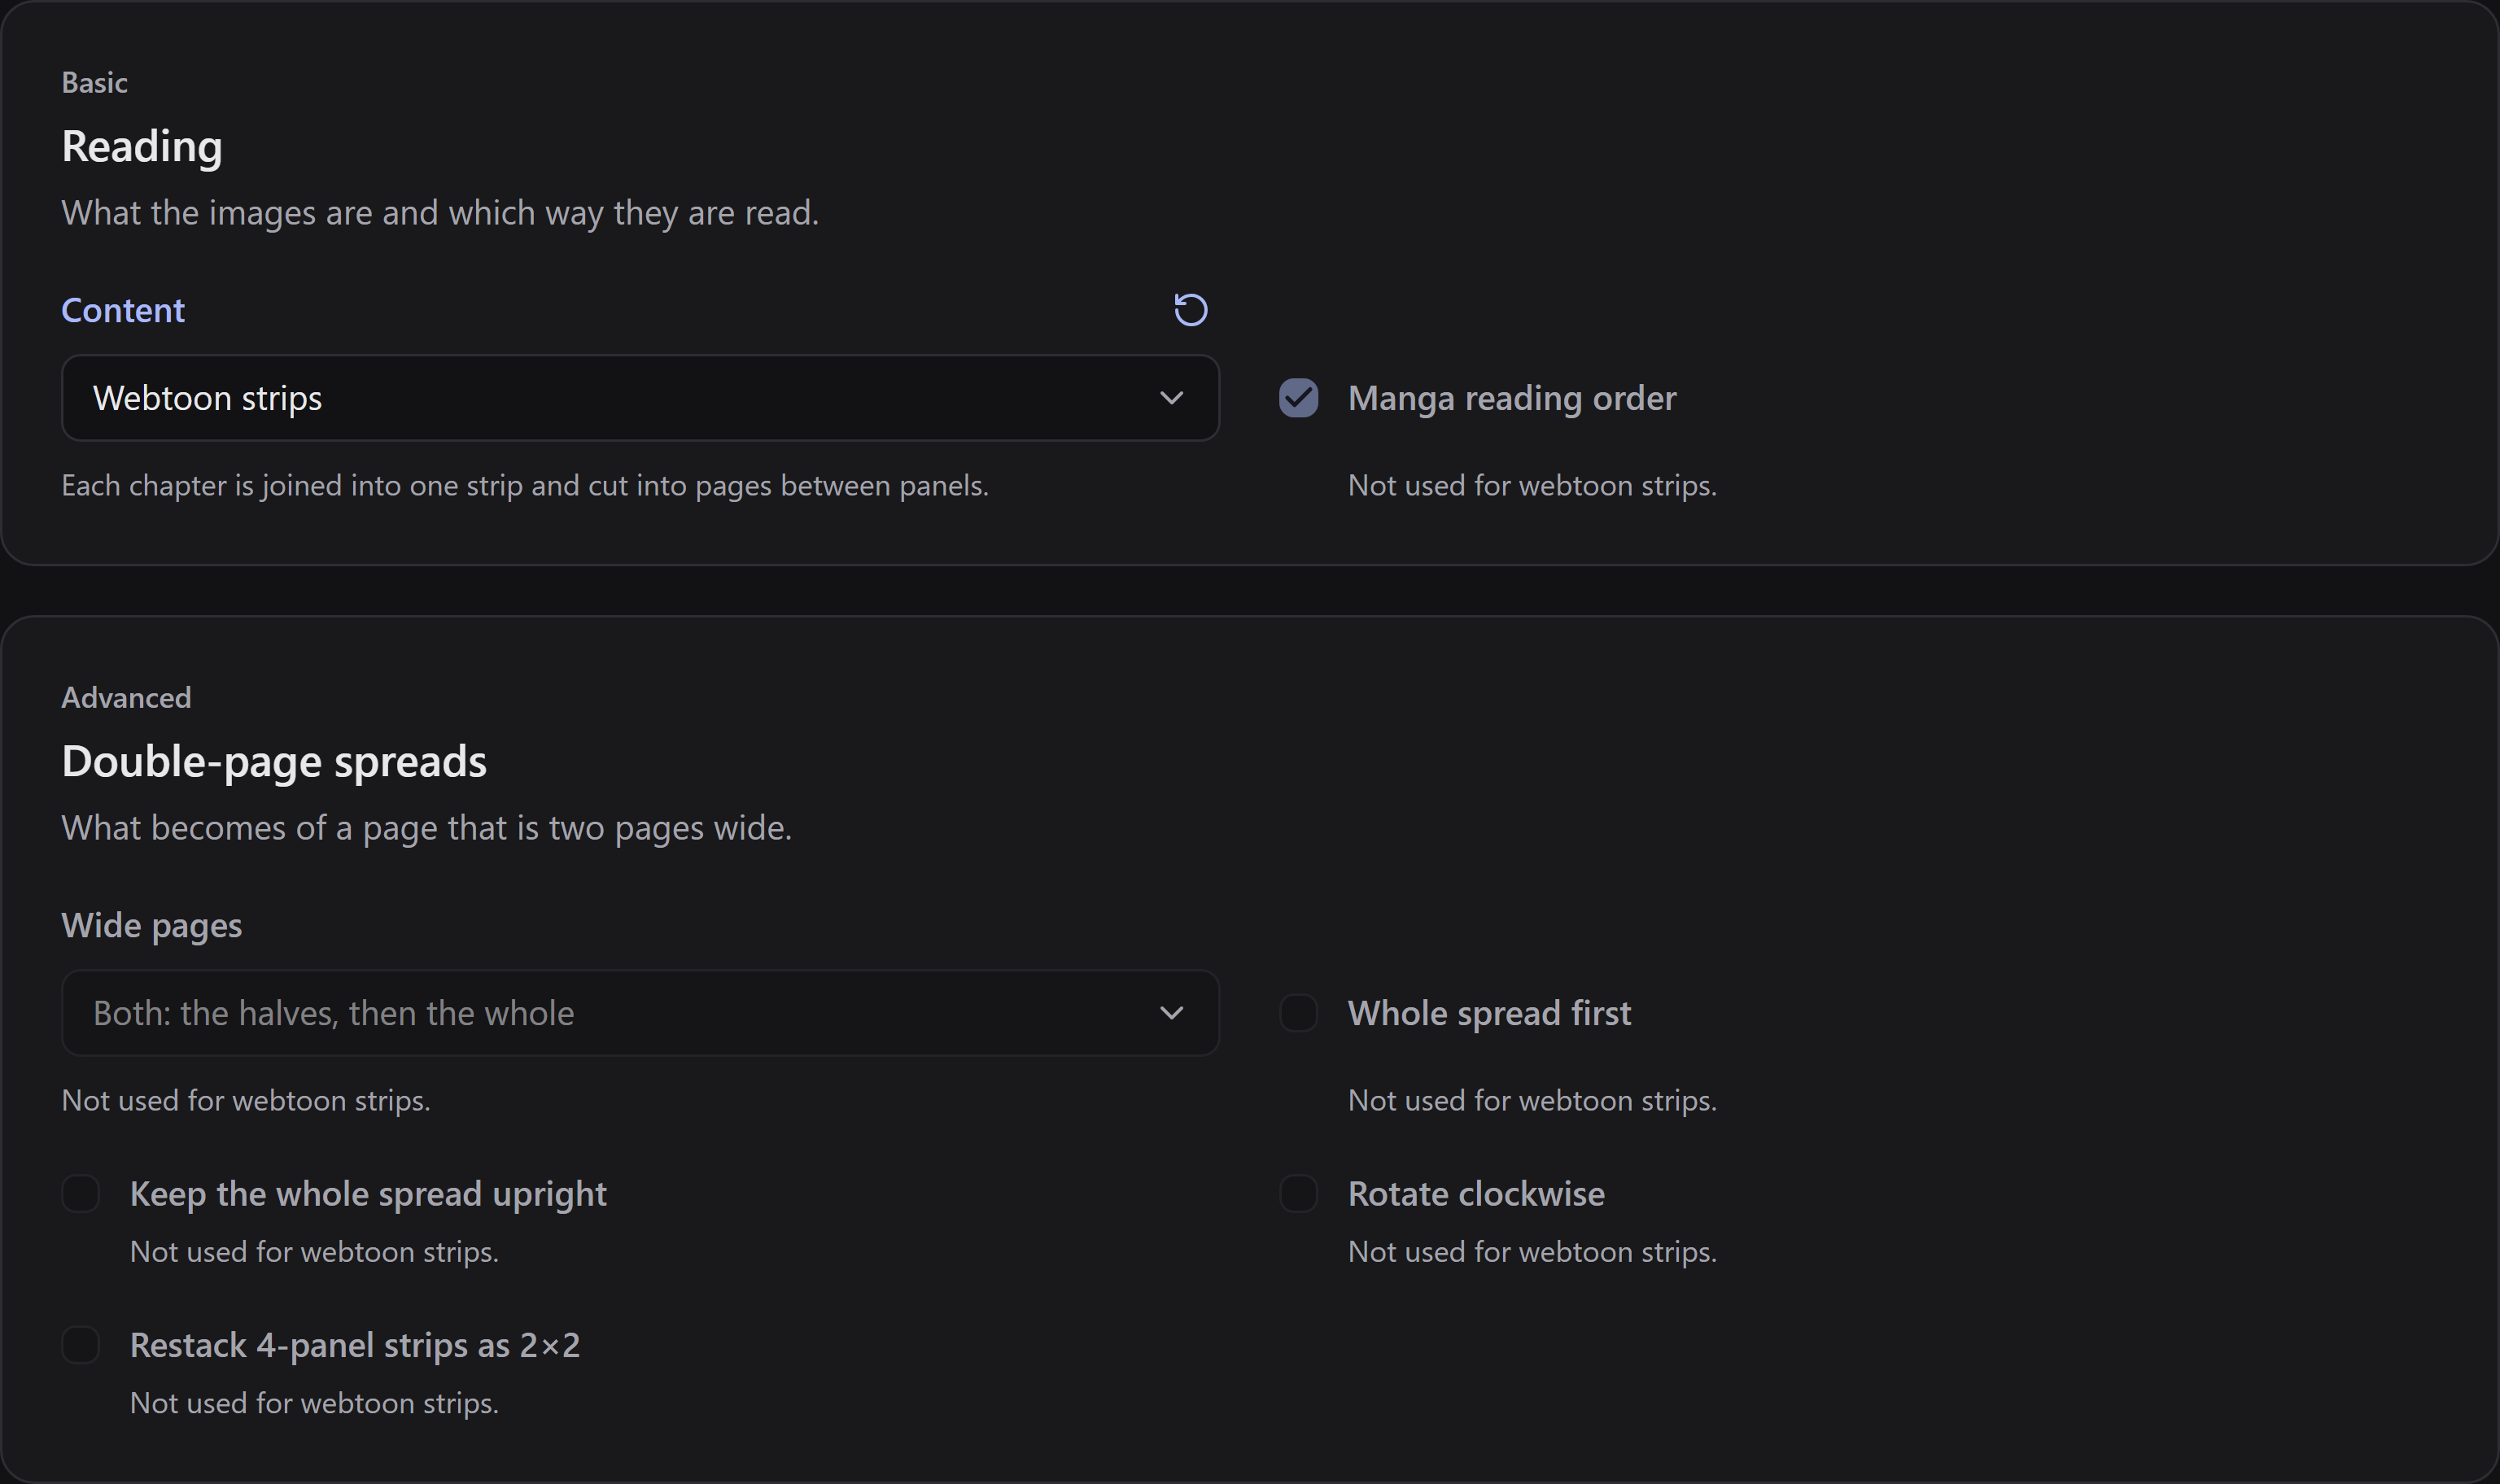Open the Webtoon strips content dropdown
This screenshot has height=1484, width=2500.
pos(640,398)
